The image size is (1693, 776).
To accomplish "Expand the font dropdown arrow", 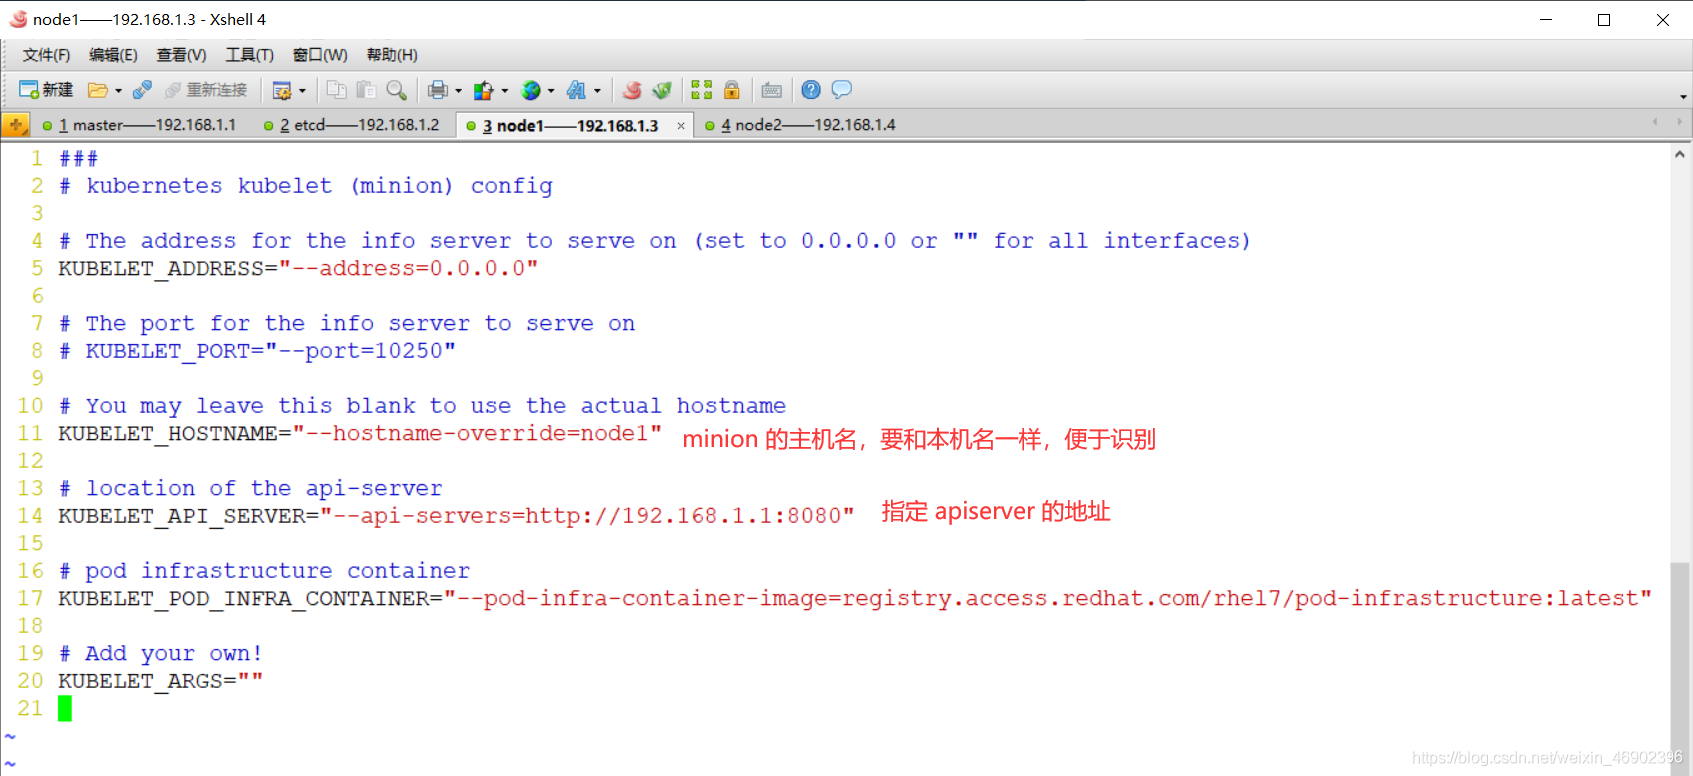I will pyautogui.click(x=597, y=91).
